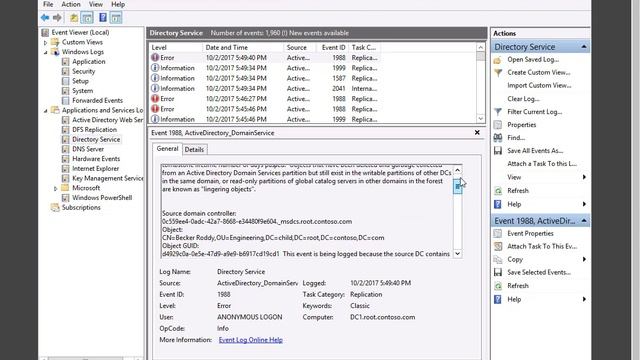Sort events by Date and Time column
640x360 pixels.
(x=242, y=47)
